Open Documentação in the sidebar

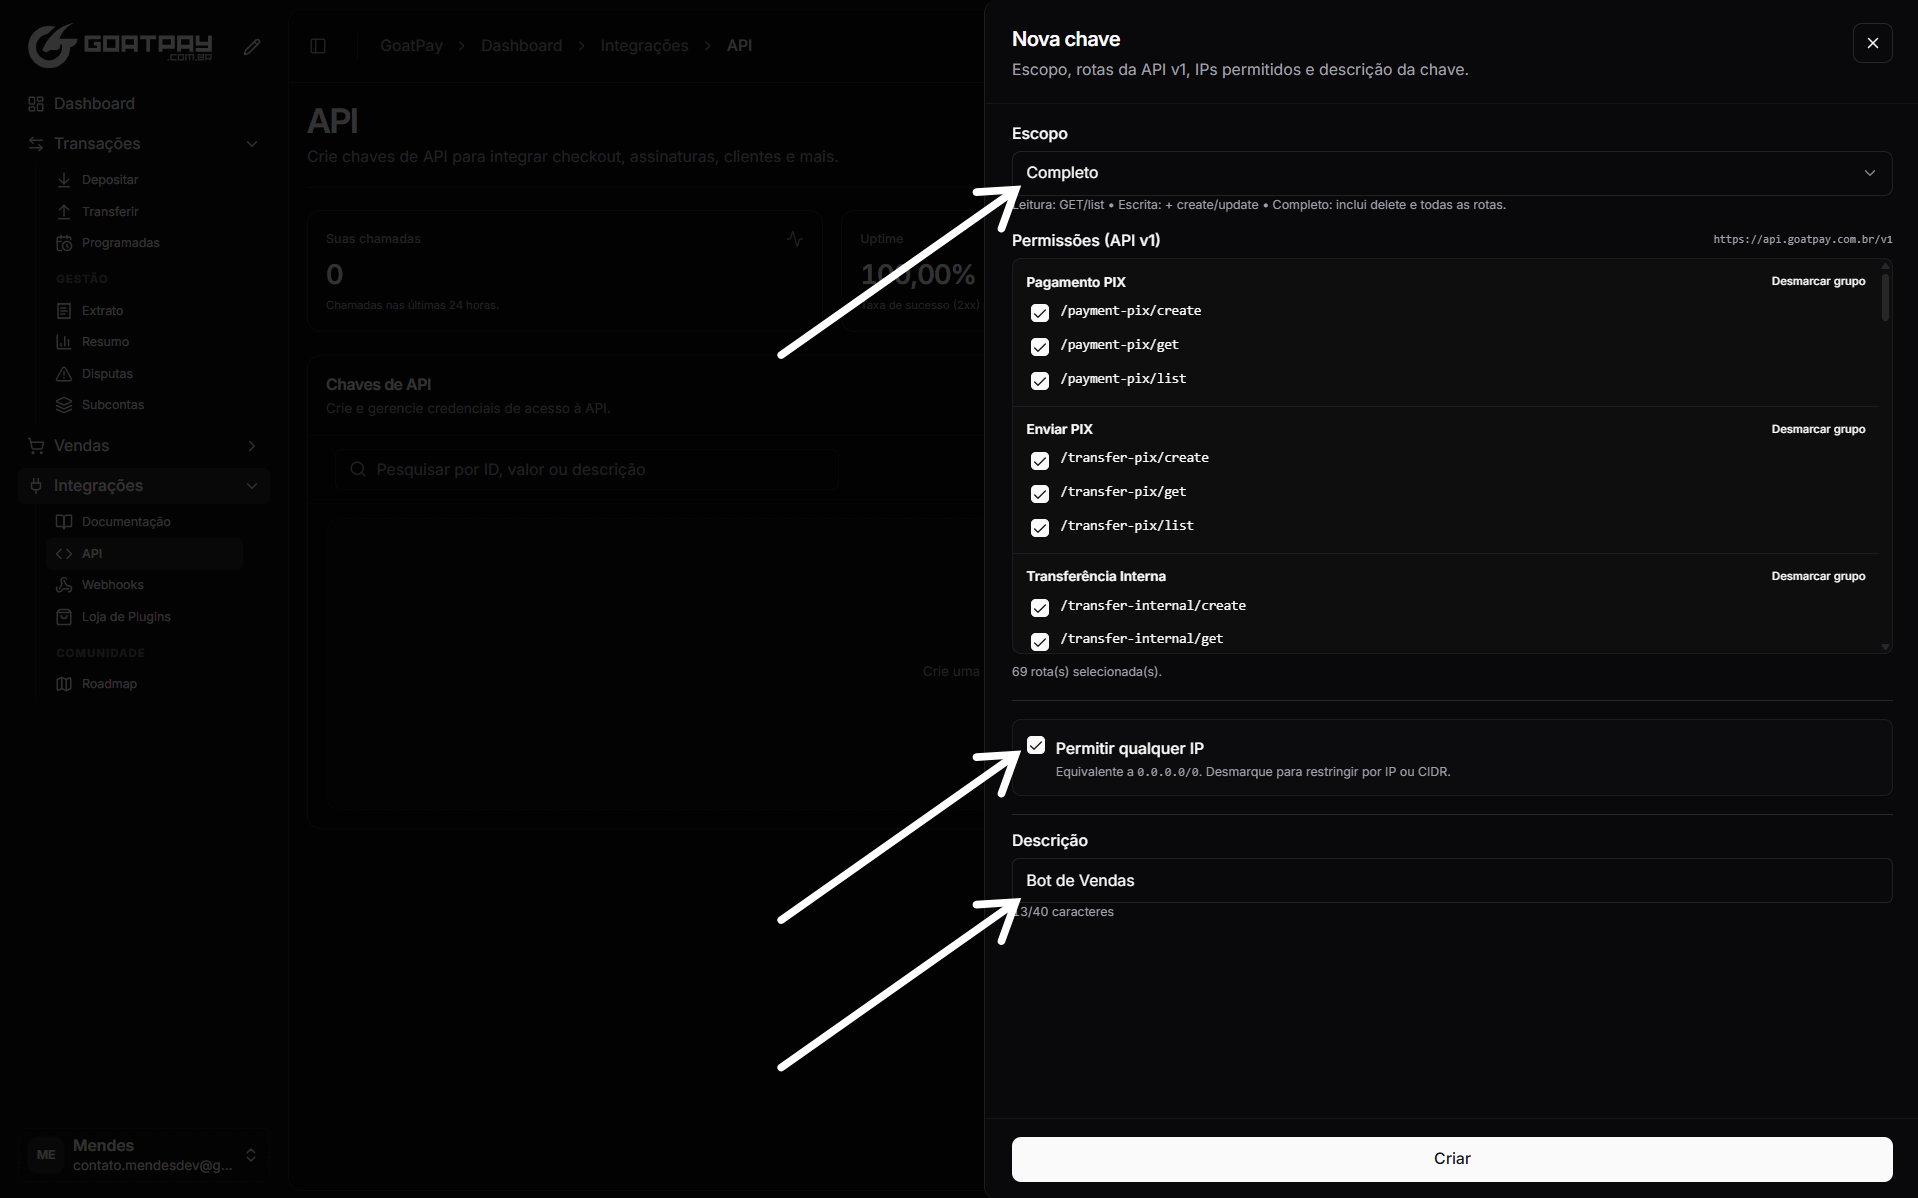(144, 522)
